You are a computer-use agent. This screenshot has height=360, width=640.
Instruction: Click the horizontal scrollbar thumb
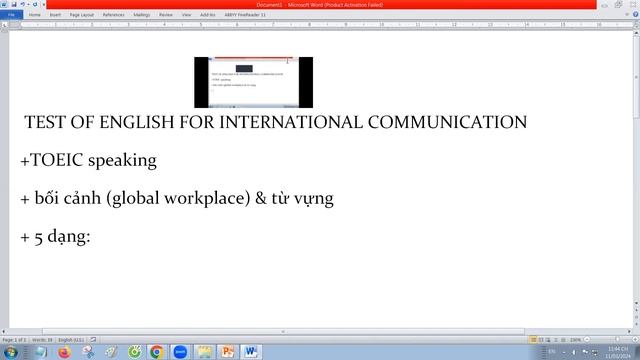click(283, 331)
